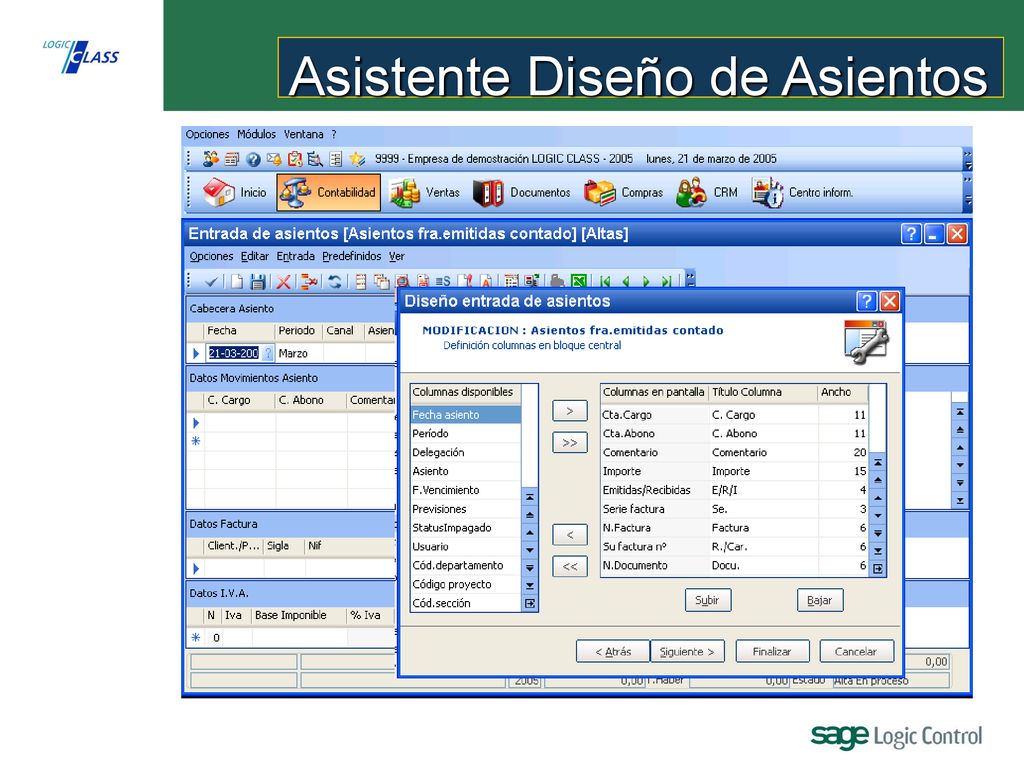Save the entry with the floppy disk icon
The height and width of the screenshot is (768, 1024).
(258, 281)
